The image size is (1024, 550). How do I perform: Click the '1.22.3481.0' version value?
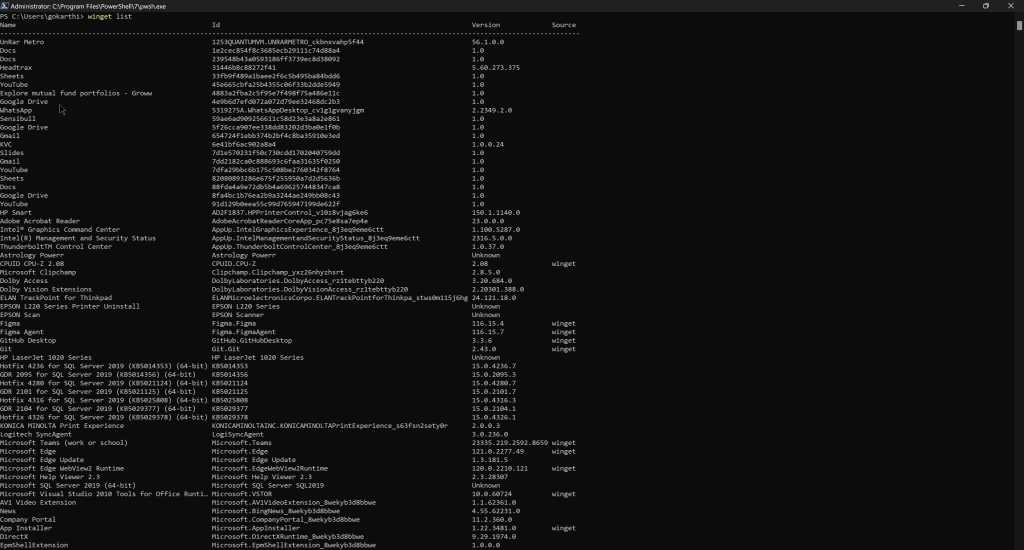(494, 527)
